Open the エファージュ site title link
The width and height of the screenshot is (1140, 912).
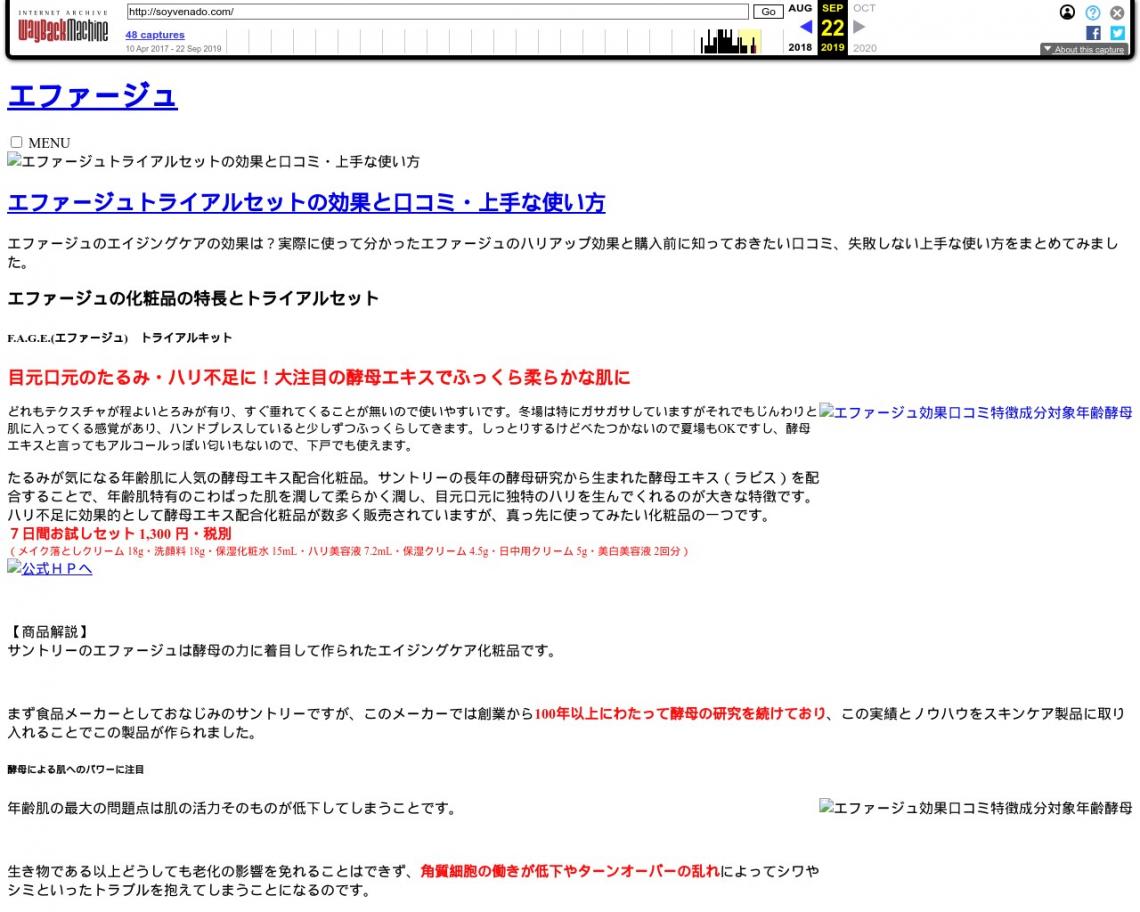(x=92, y=96)
